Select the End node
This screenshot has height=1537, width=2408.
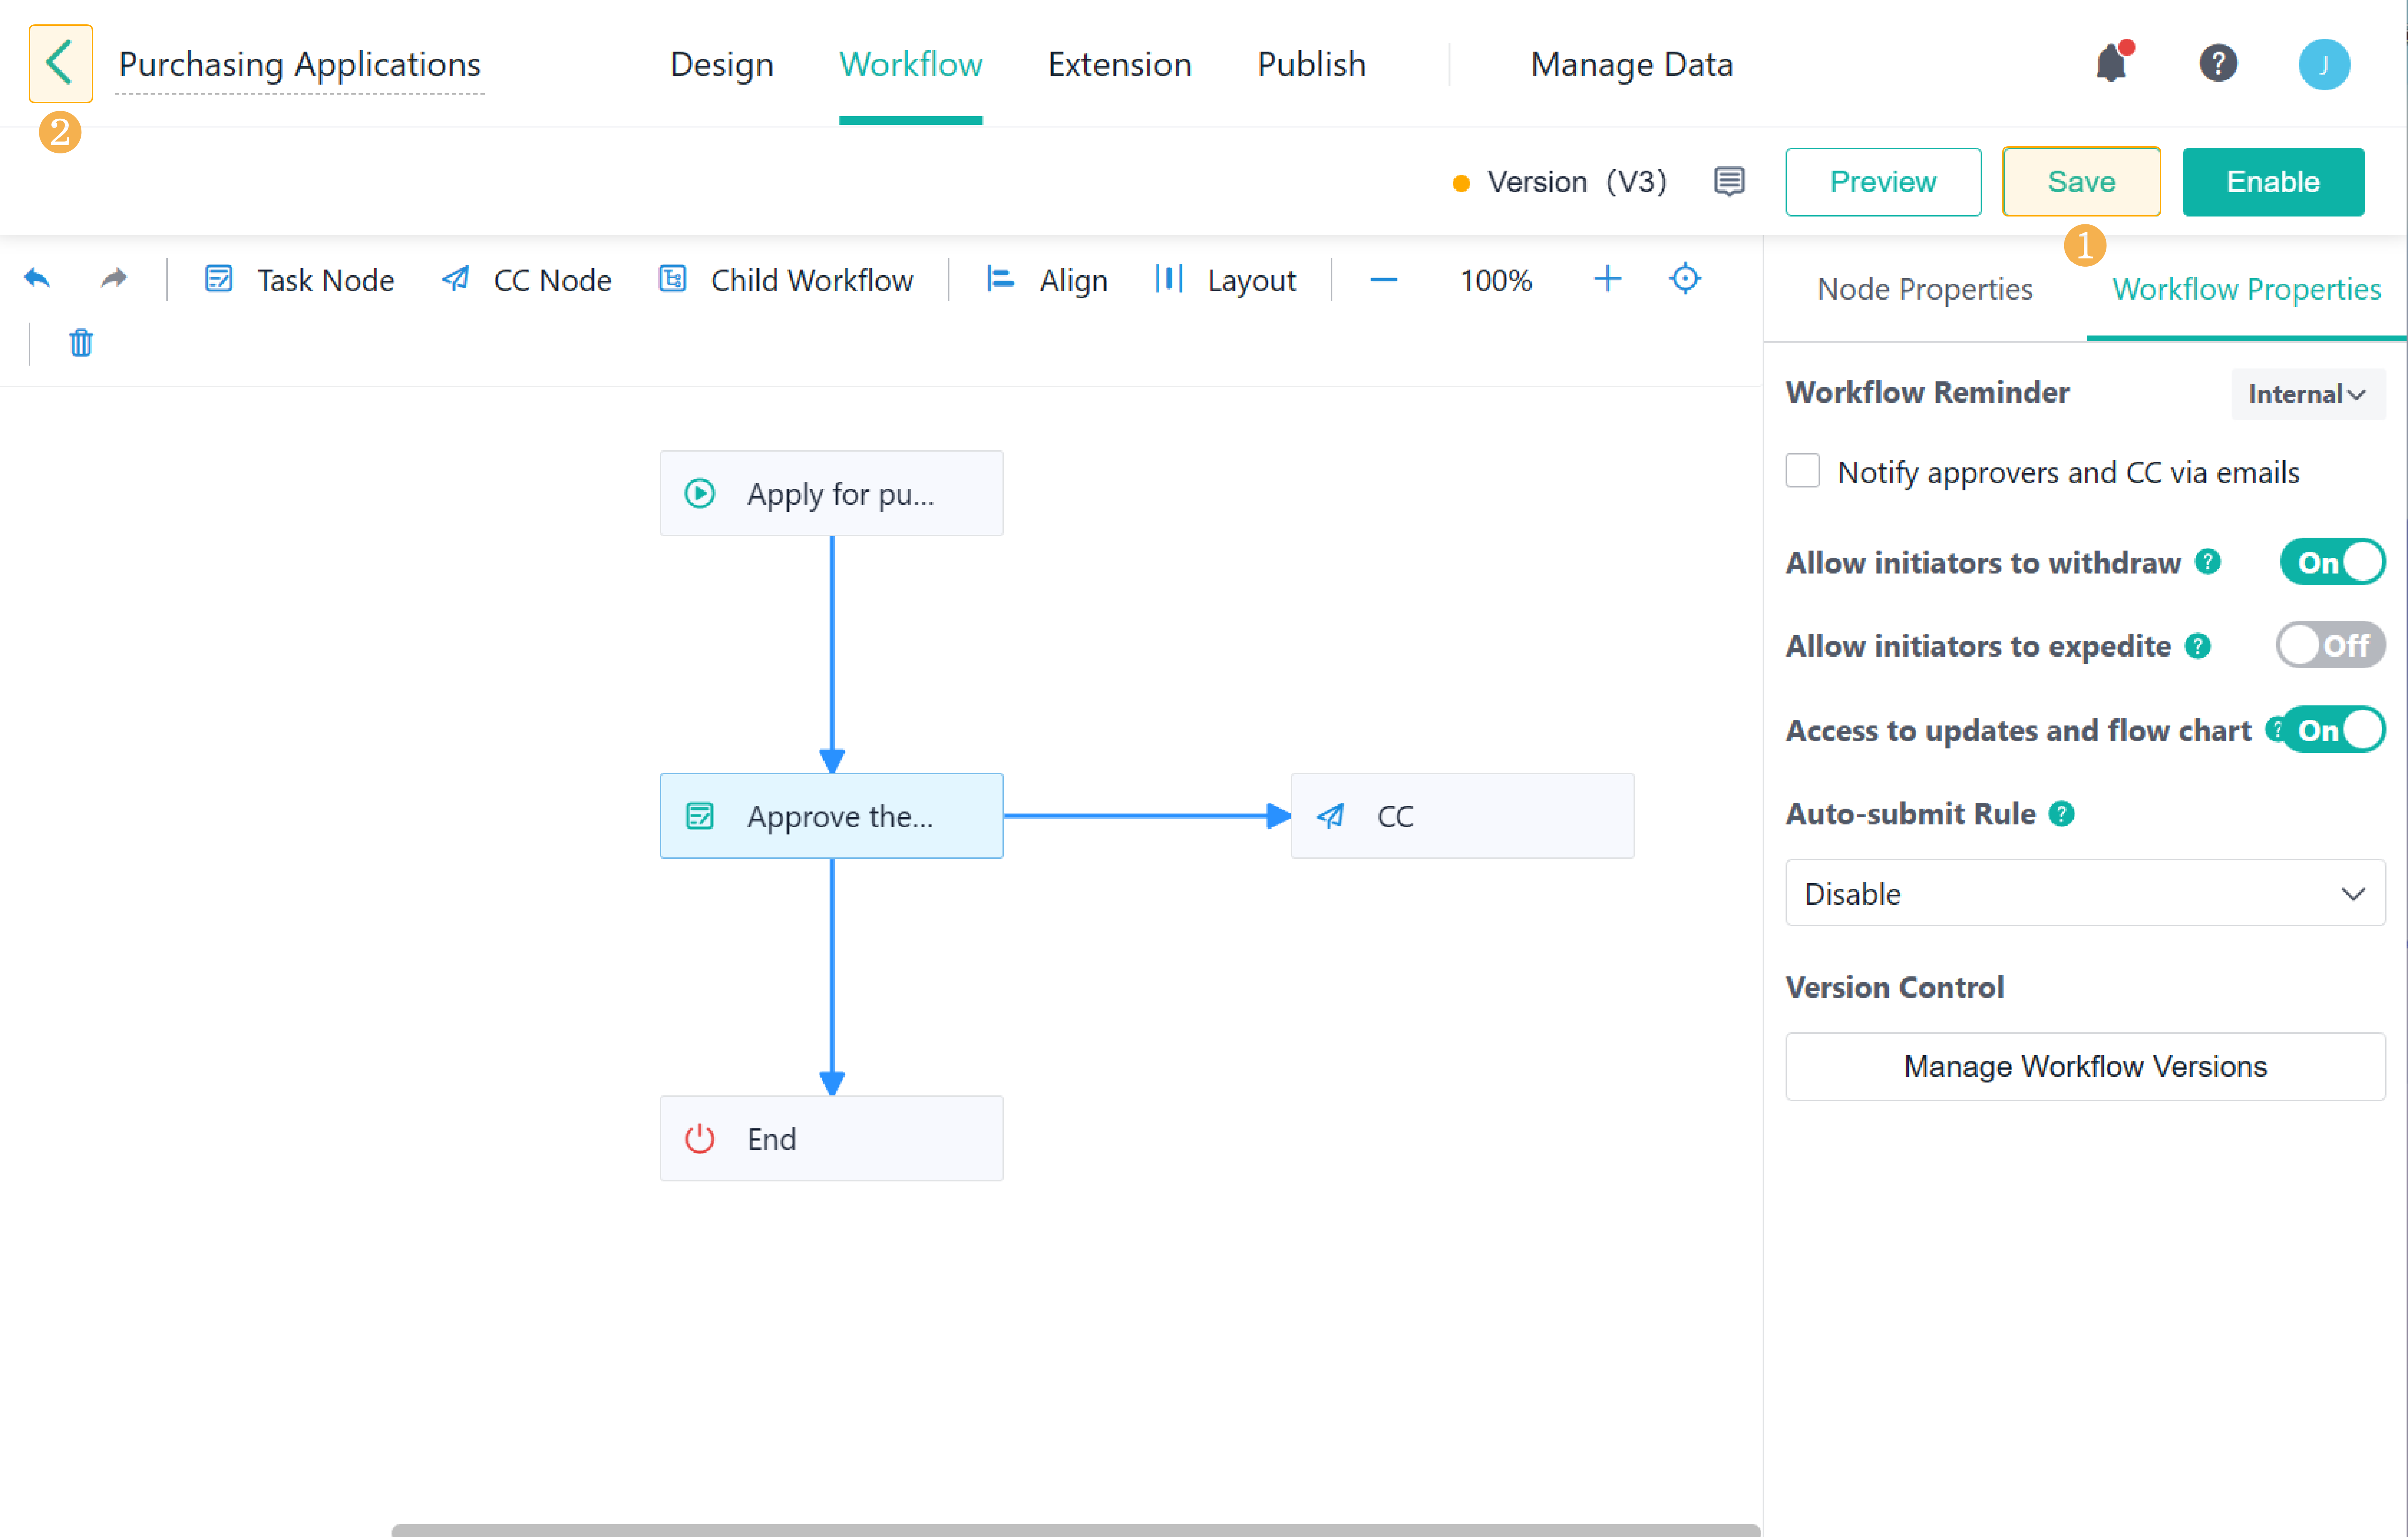click(x=831, y=1138)
